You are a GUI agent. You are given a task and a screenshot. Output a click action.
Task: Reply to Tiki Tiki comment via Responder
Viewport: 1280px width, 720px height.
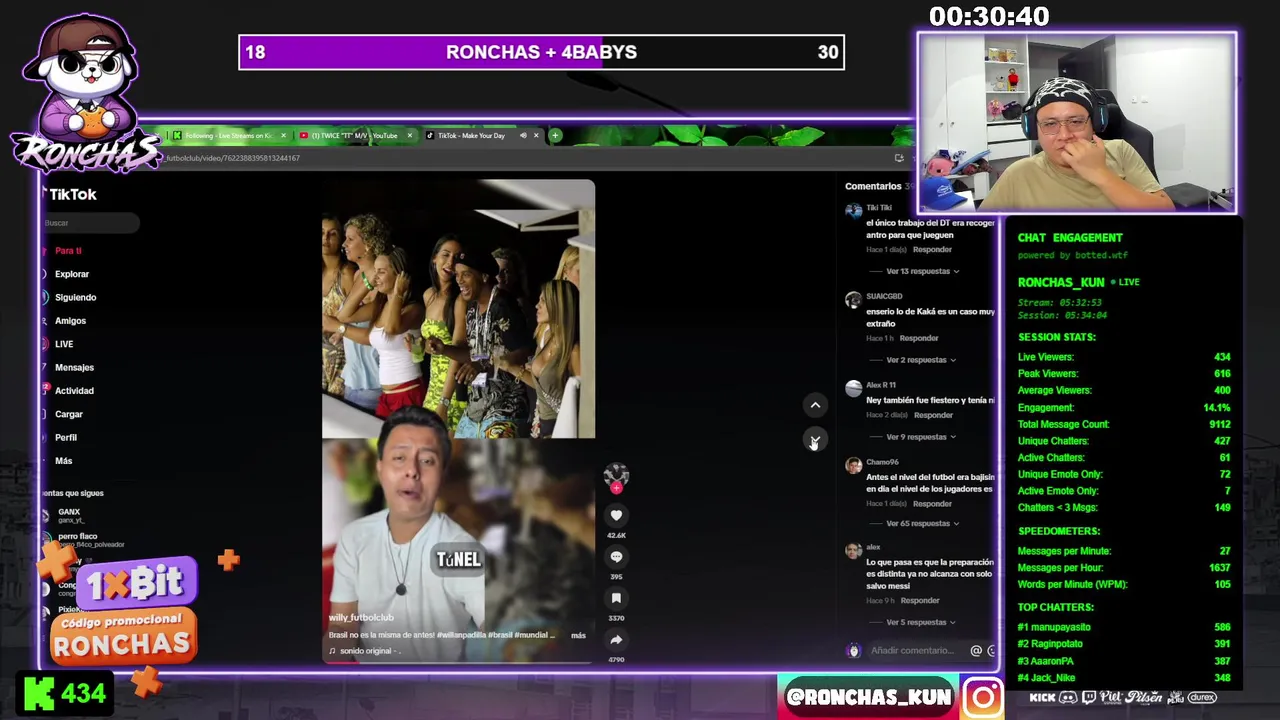tap(932, 250)
